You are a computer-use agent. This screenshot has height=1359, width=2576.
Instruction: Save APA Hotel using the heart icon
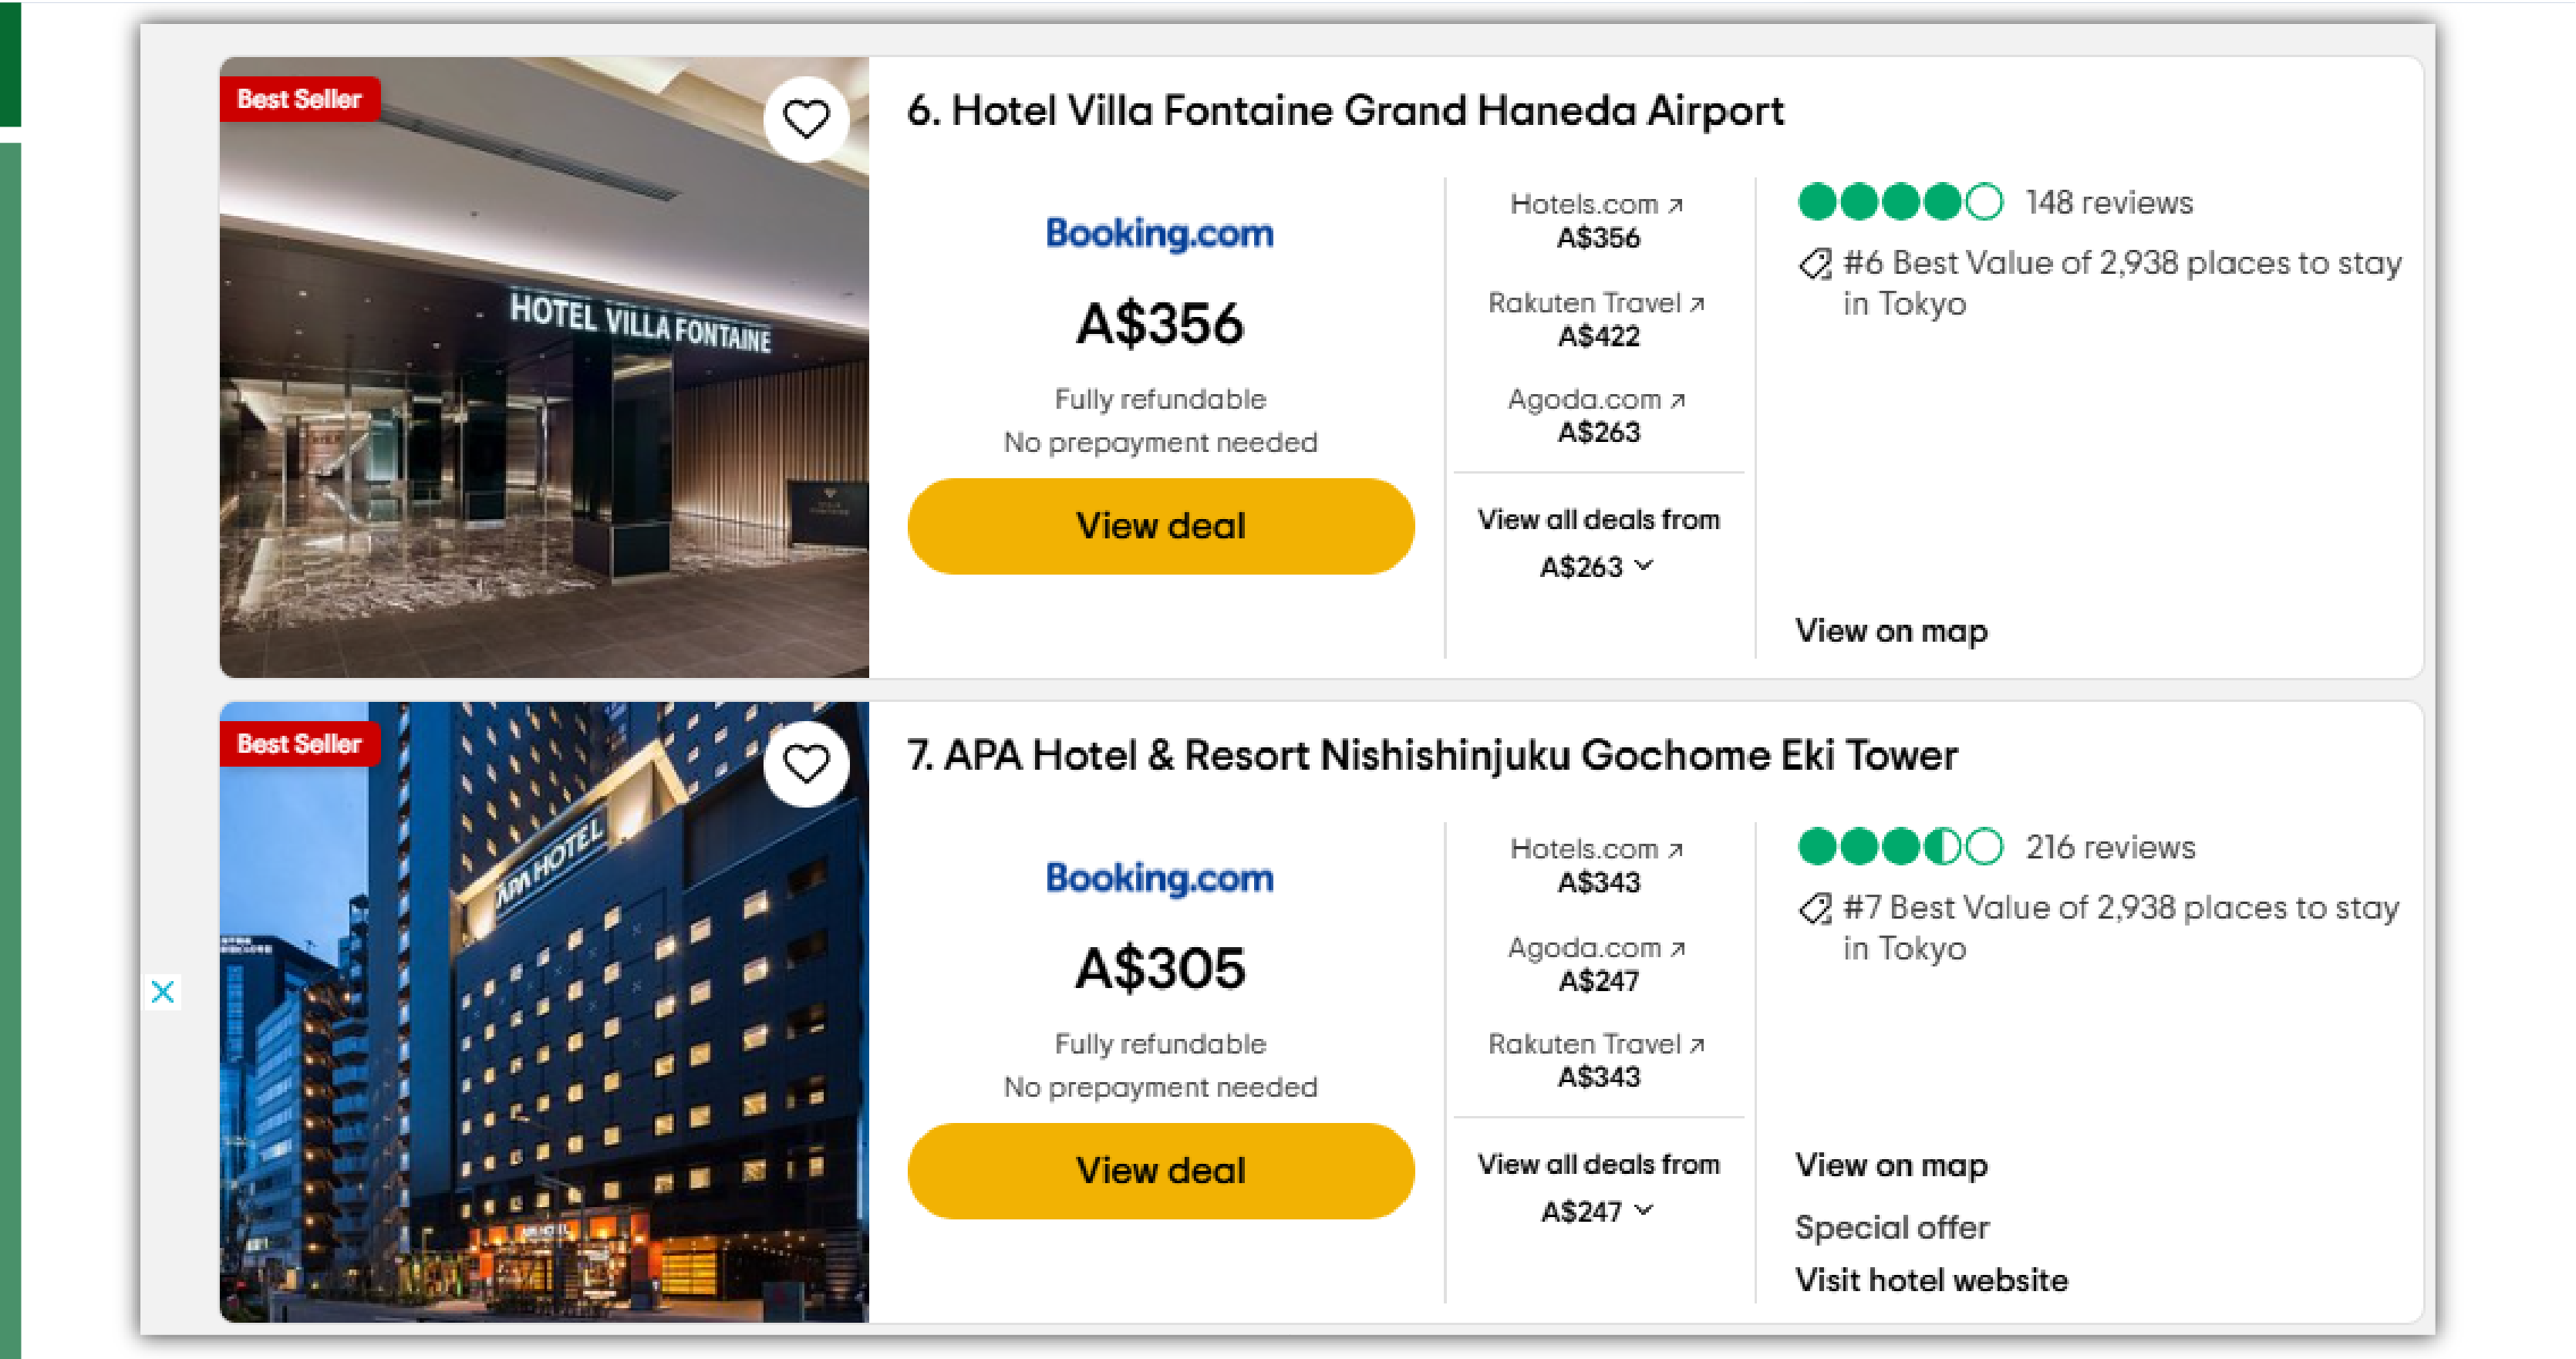(806, 764)
